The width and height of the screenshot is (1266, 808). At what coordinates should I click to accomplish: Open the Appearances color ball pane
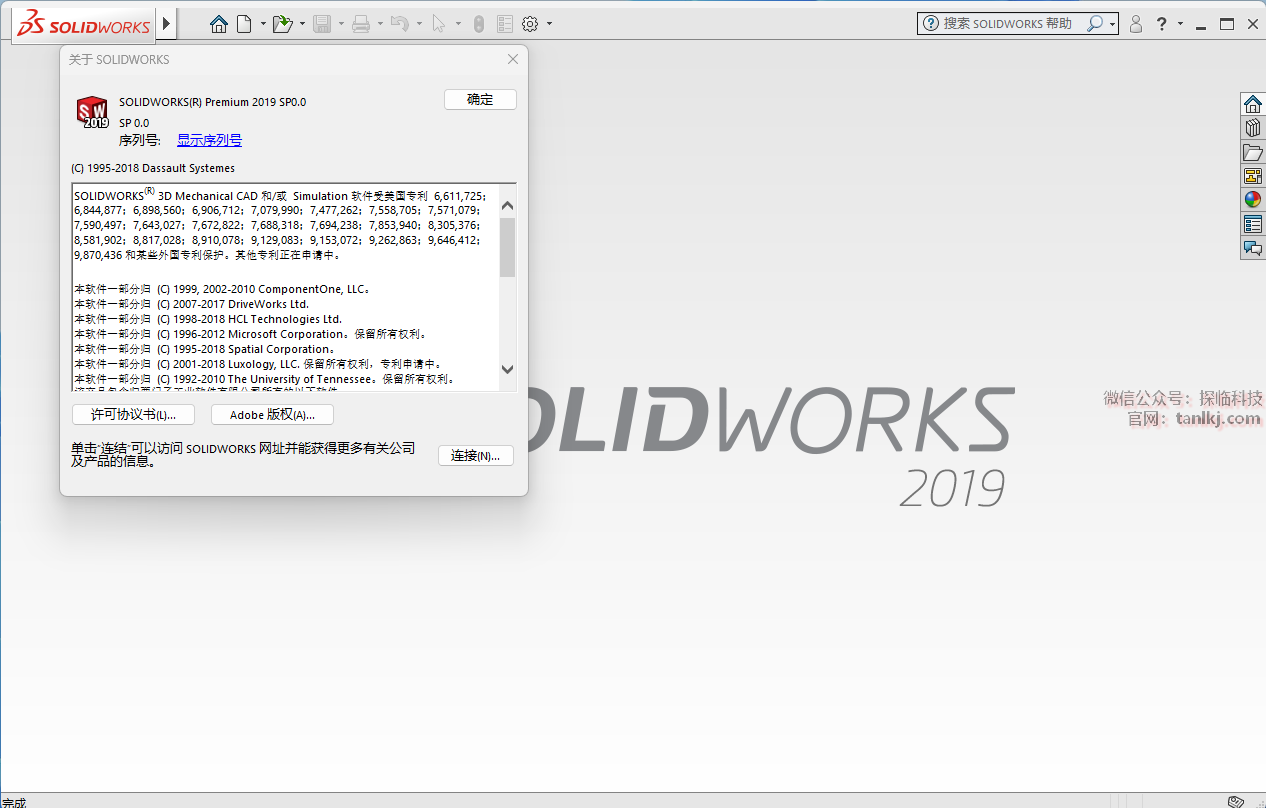(x=1253, y=200)
